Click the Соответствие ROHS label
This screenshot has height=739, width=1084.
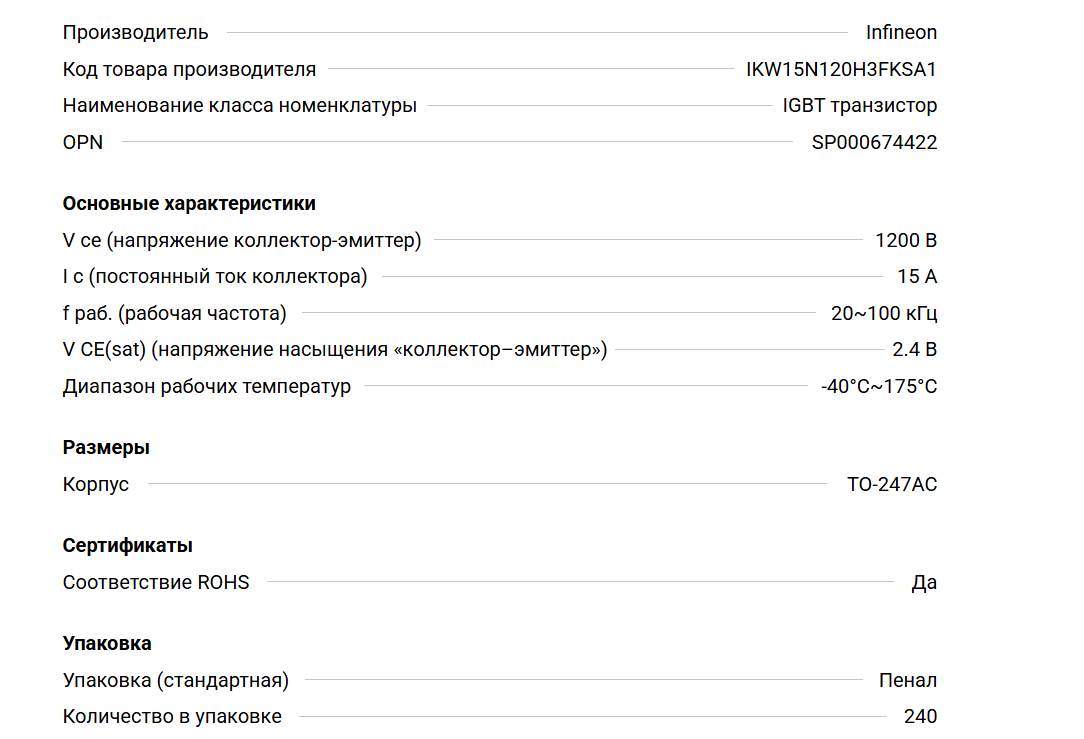tap(156, 582)
